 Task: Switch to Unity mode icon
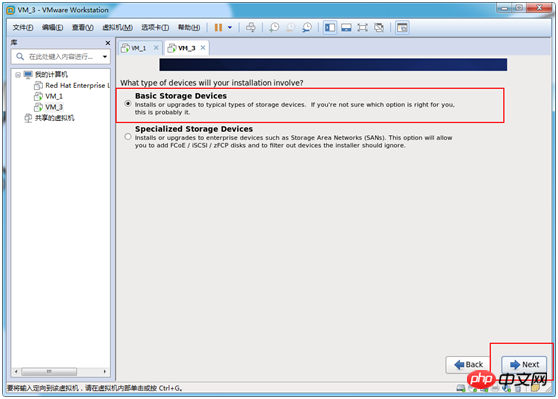point(379,27)
